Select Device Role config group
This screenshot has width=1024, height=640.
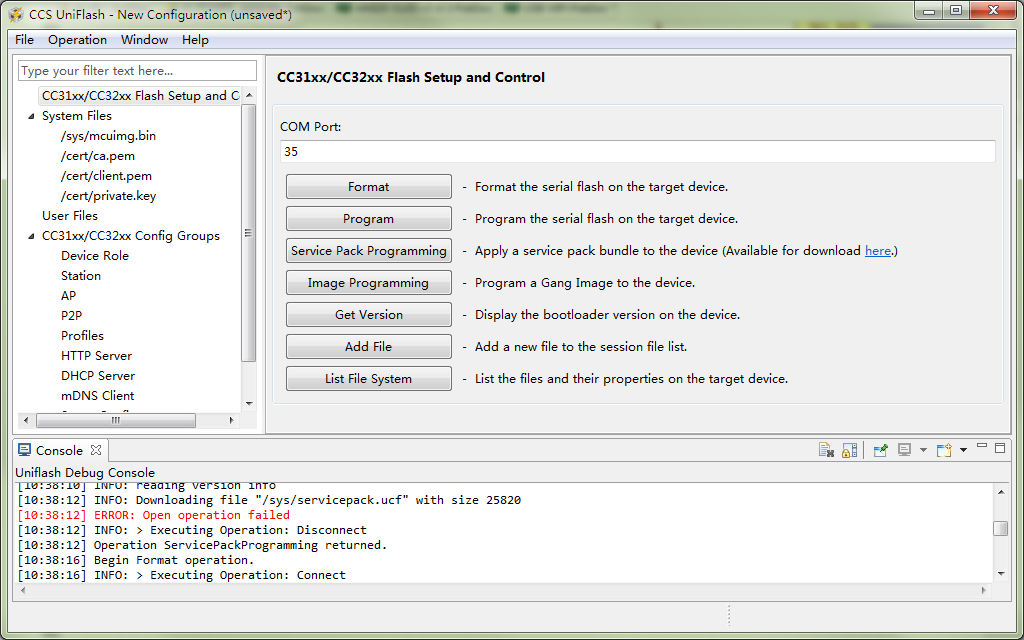pyautogui.click(x=95, y=256)
